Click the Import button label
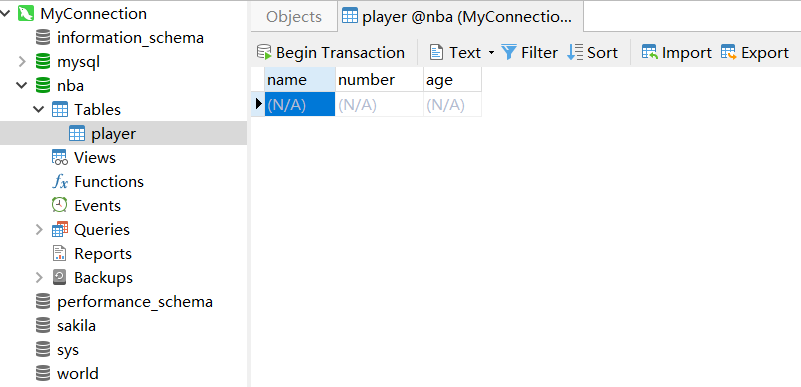 pyautogui.click(x=687, y=53)
